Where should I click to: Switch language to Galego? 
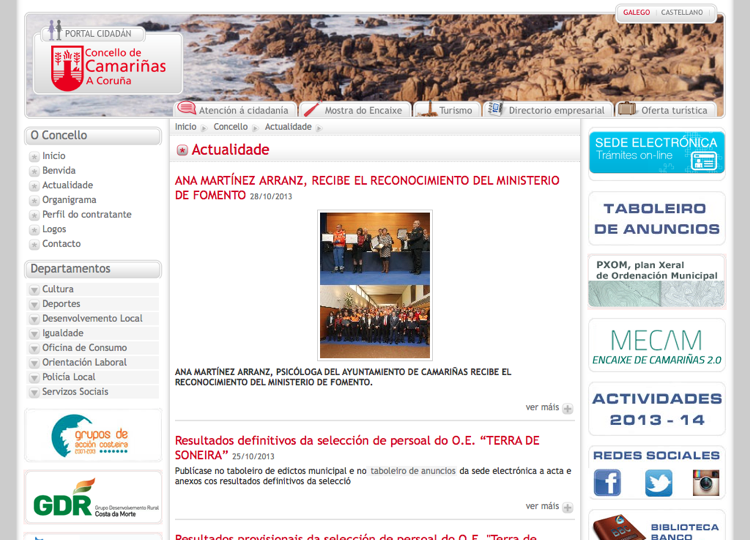(x=636, y=12)
